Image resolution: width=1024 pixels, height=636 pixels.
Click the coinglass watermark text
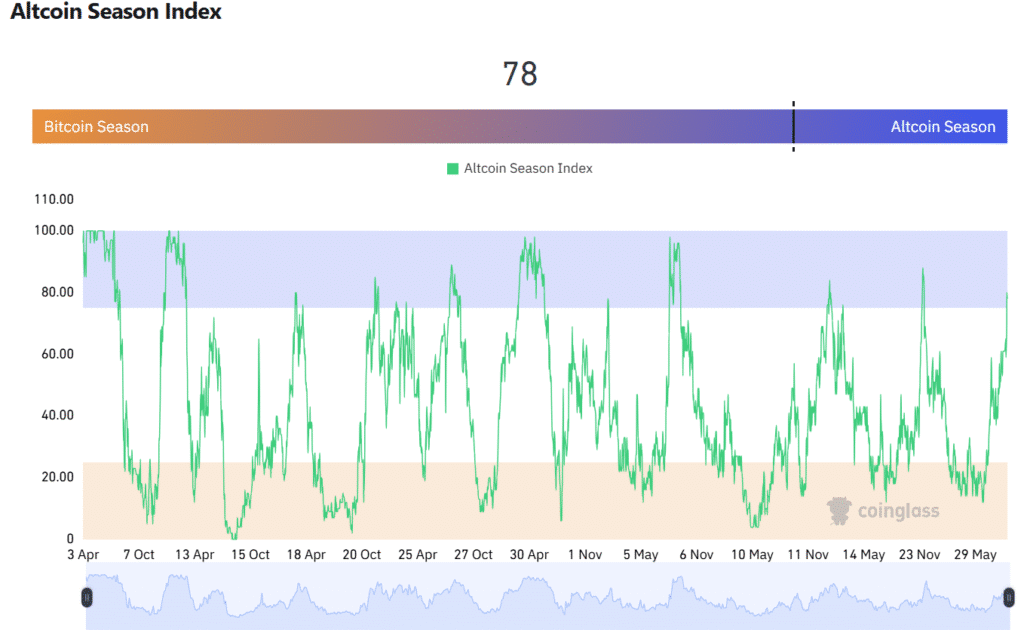[898, 512]
